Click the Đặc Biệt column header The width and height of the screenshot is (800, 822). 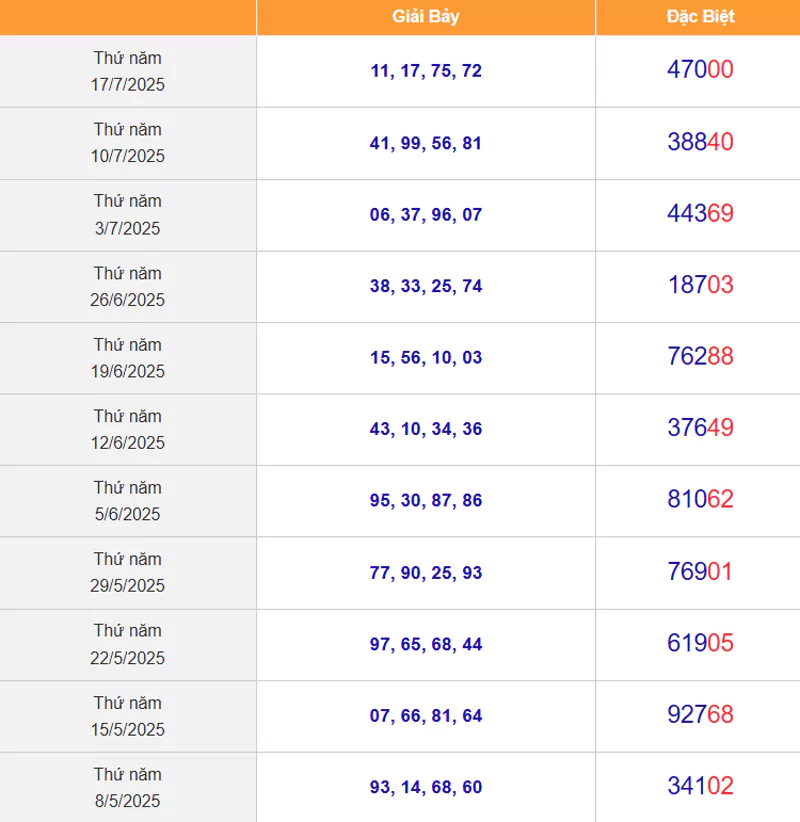pyautogui.click(x=700, y=17)
